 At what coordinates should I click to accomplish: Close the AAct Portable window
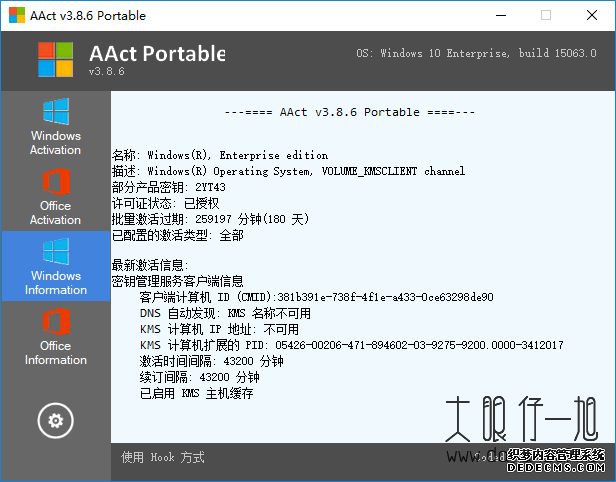pos(592,15)
